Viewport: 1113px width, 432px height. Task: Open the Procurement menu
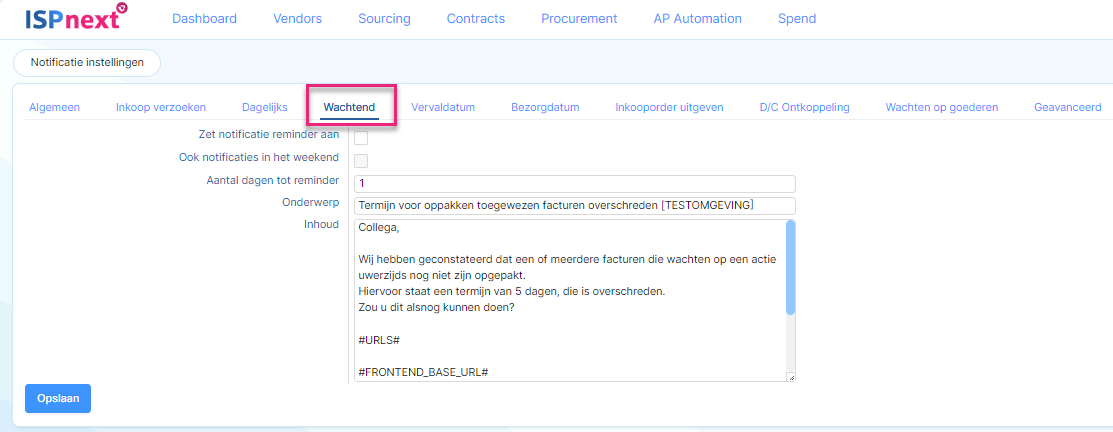click(x=579, y=19)
